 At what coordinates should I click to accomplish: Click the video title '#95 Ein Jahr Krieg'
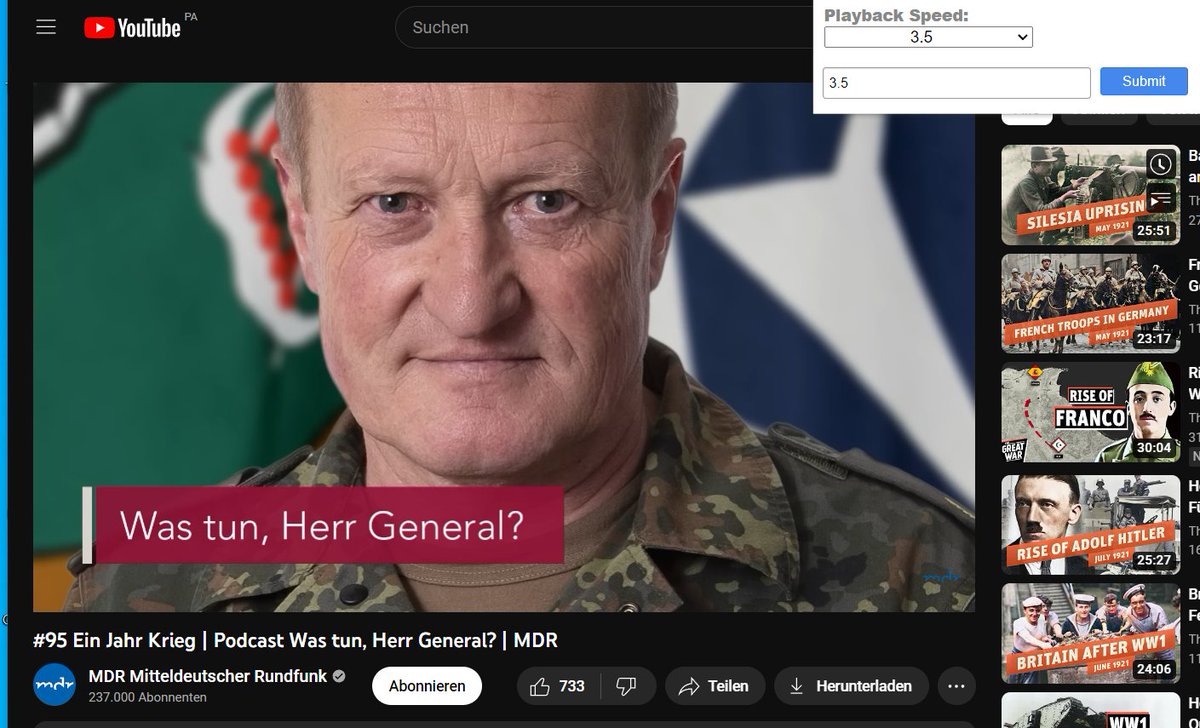(295, 640)
